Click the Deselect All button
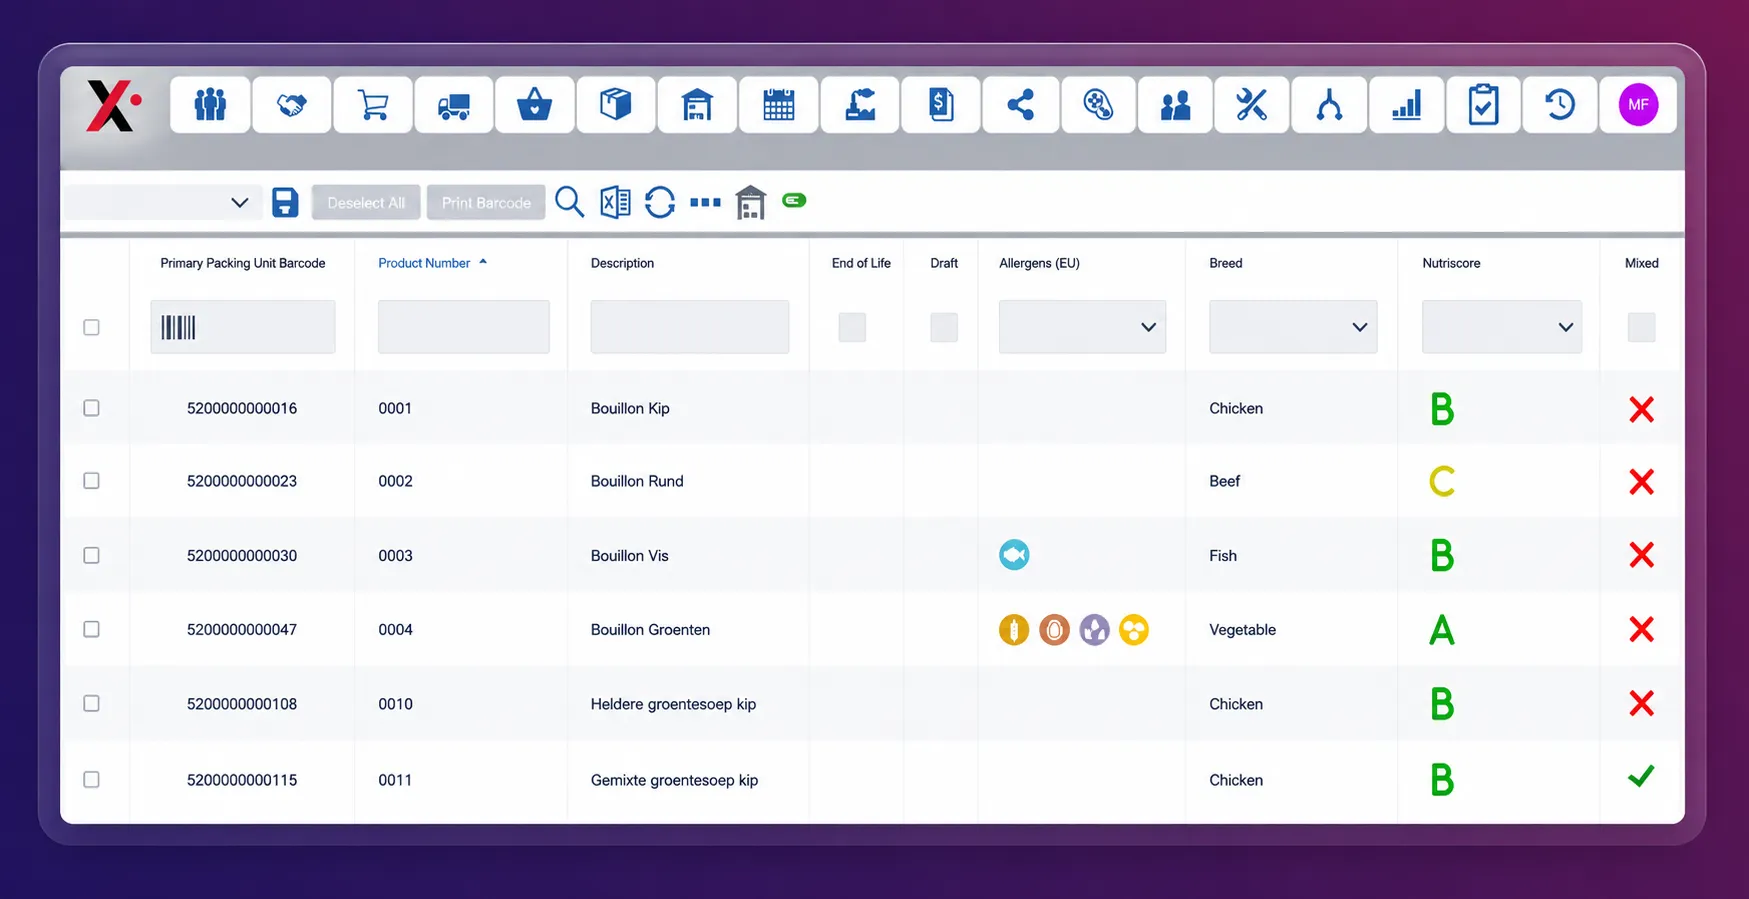The height and width of the screenshot is (899, 1749). point(366,202)
